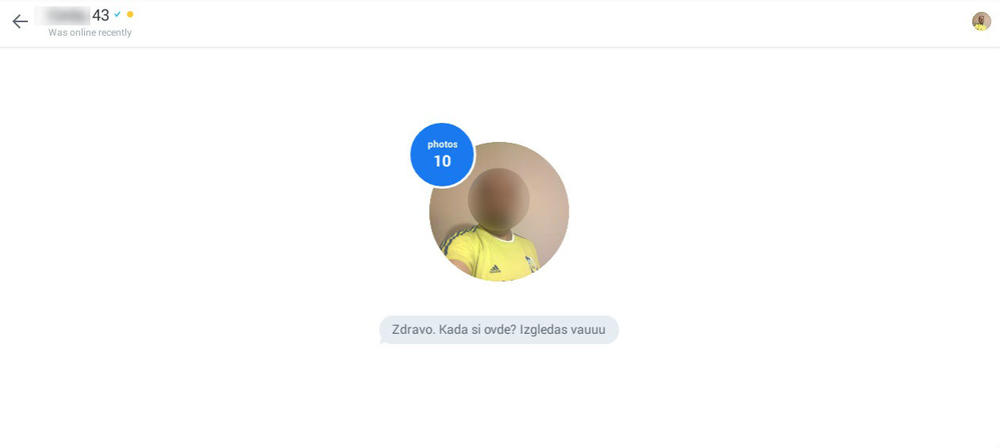Open the large circular profile photo
Screen dimensions: 1000x448
(x=499, y=212)
